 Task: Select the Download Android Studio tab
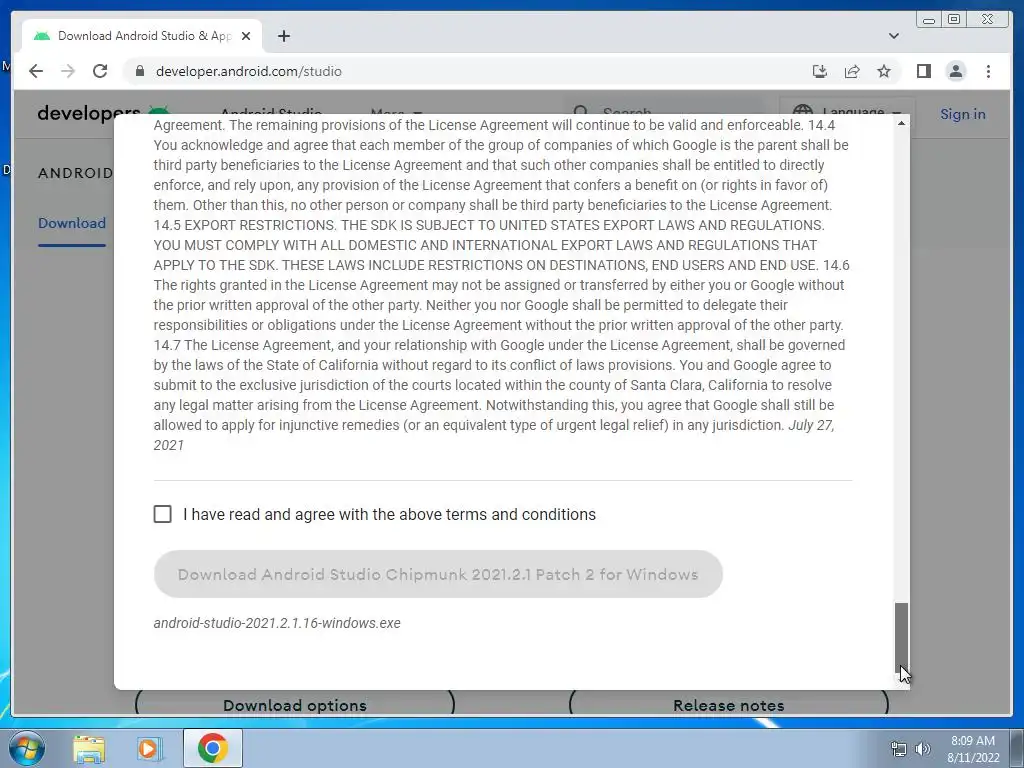pyautogui.click(x=142, y=36)
